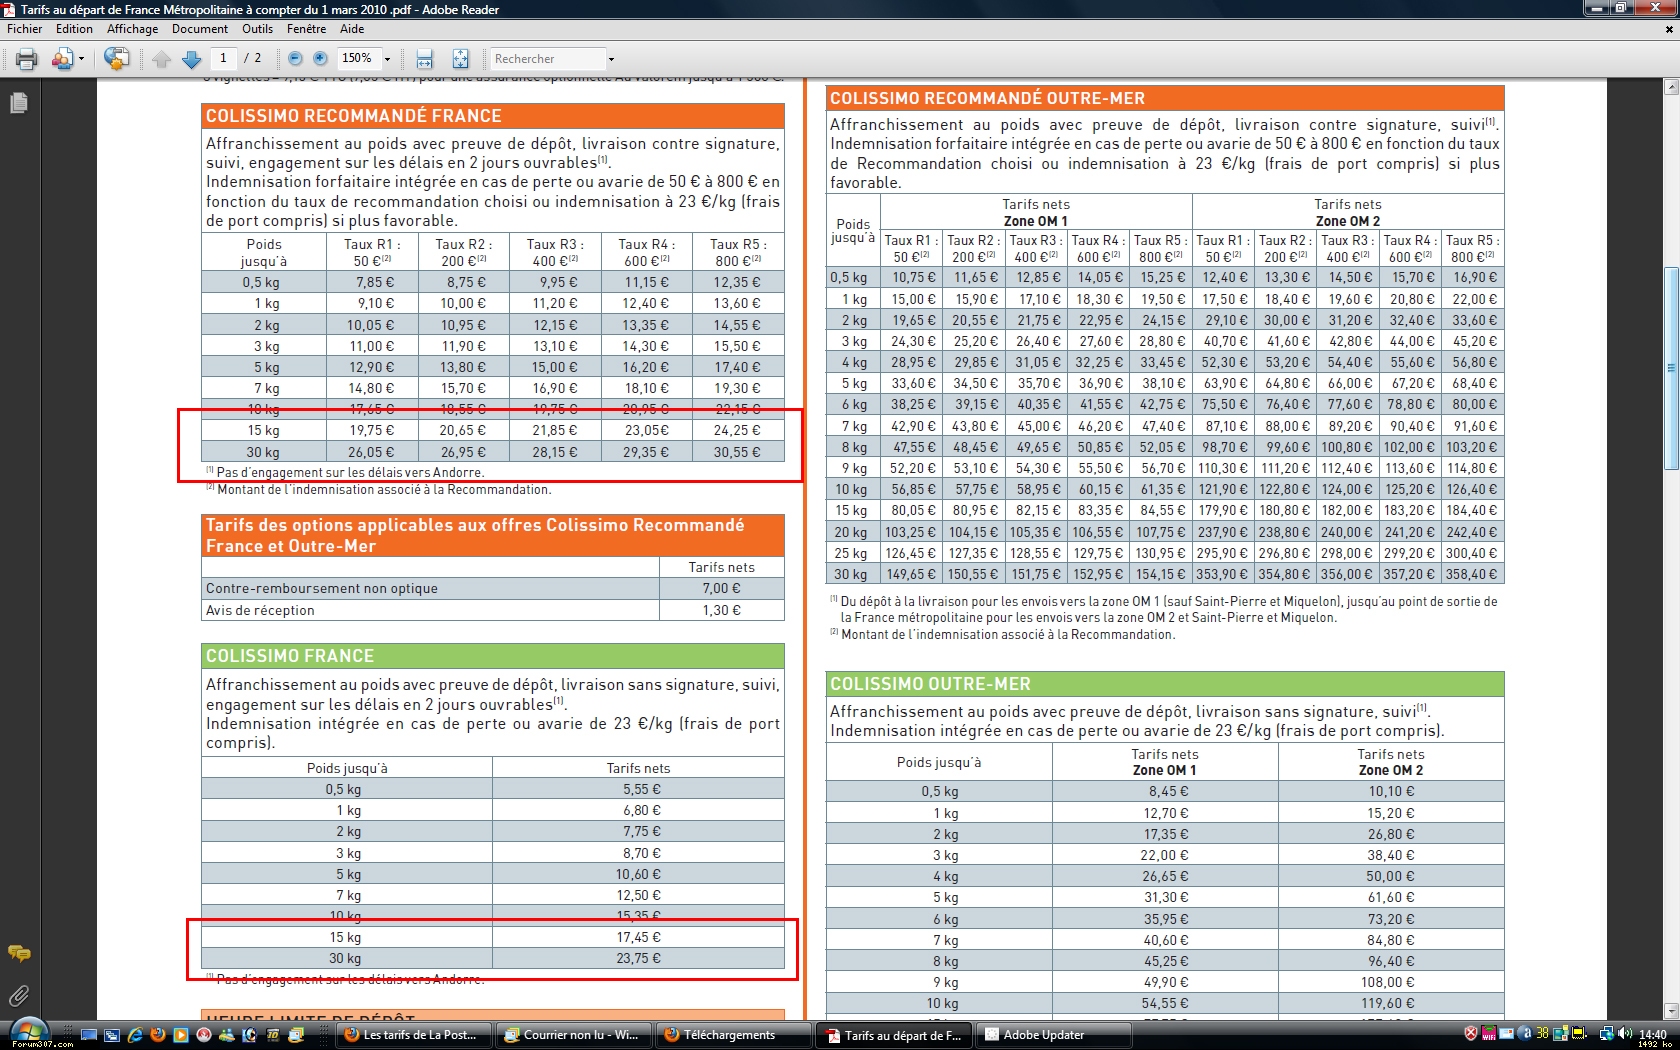The image size is (1680, 1050).
Task: Open the Rechercher search options dropdown
Action: (612, 59)
